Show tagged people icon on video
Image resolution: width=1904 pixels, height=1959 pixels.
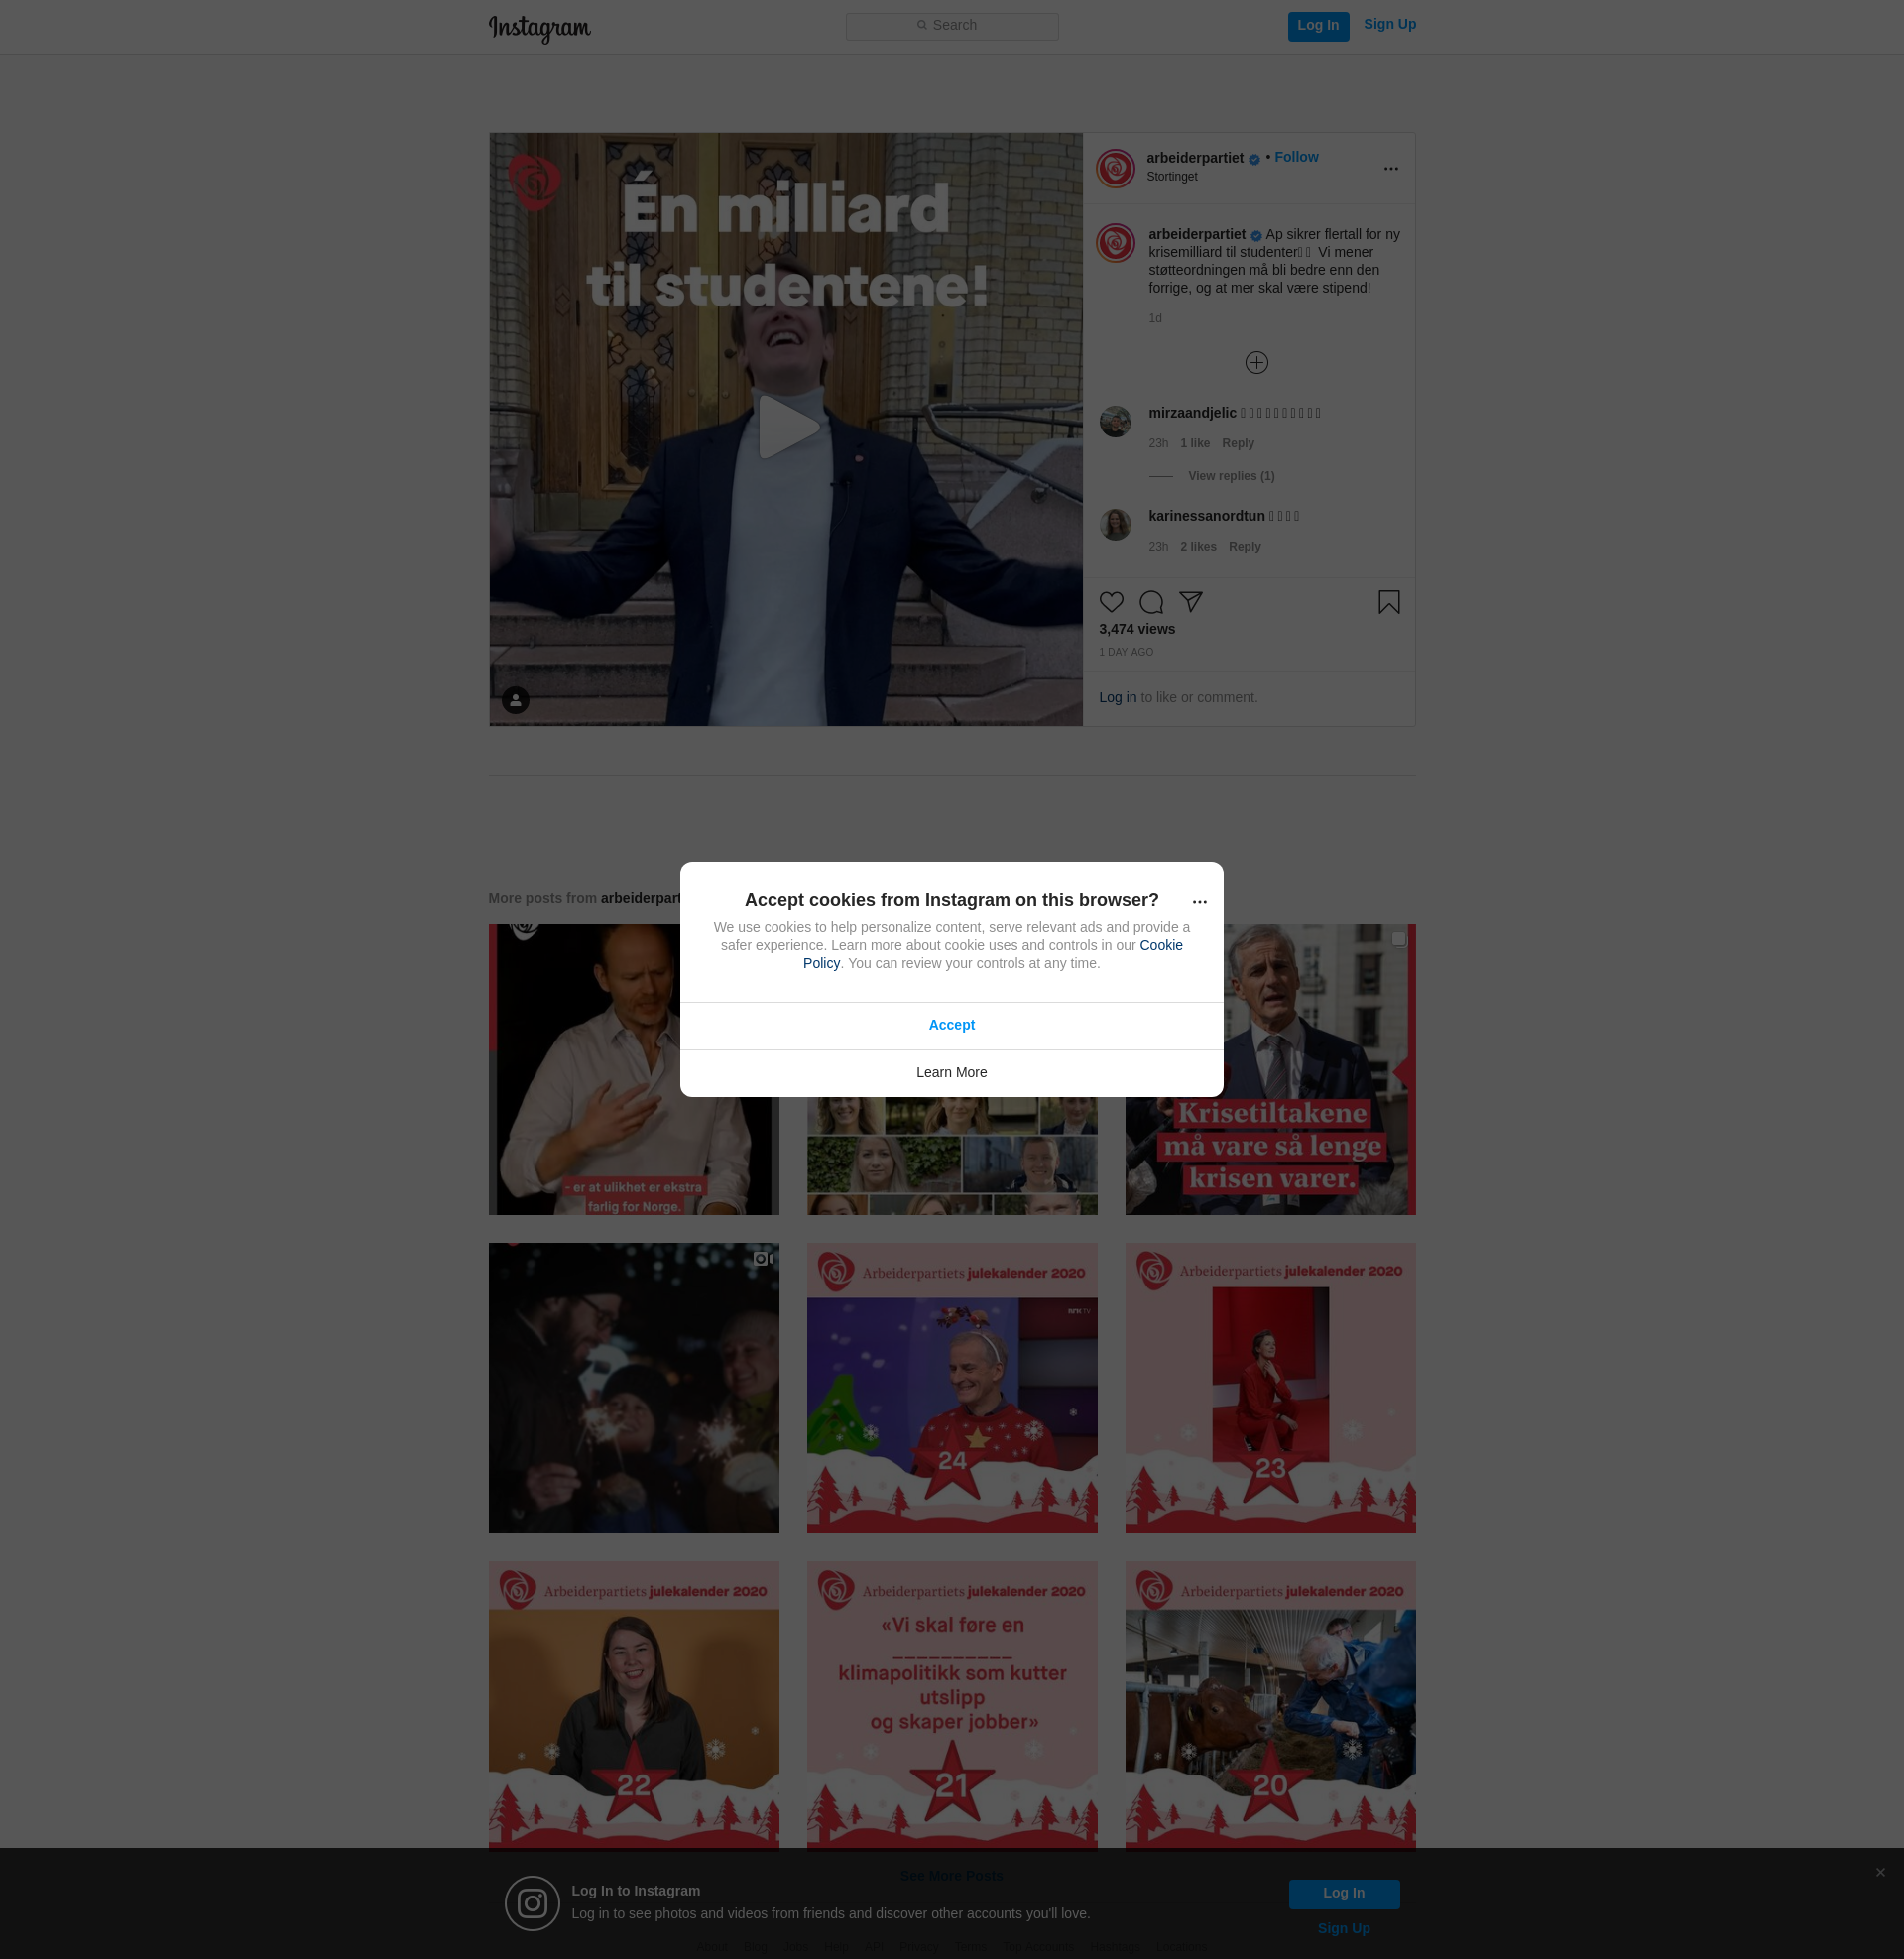tap(515, 700)
